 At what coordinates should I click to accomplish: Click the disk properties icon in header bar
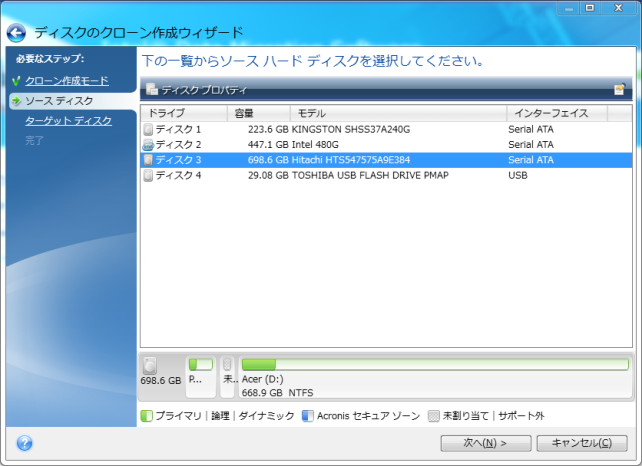[152, 89]
